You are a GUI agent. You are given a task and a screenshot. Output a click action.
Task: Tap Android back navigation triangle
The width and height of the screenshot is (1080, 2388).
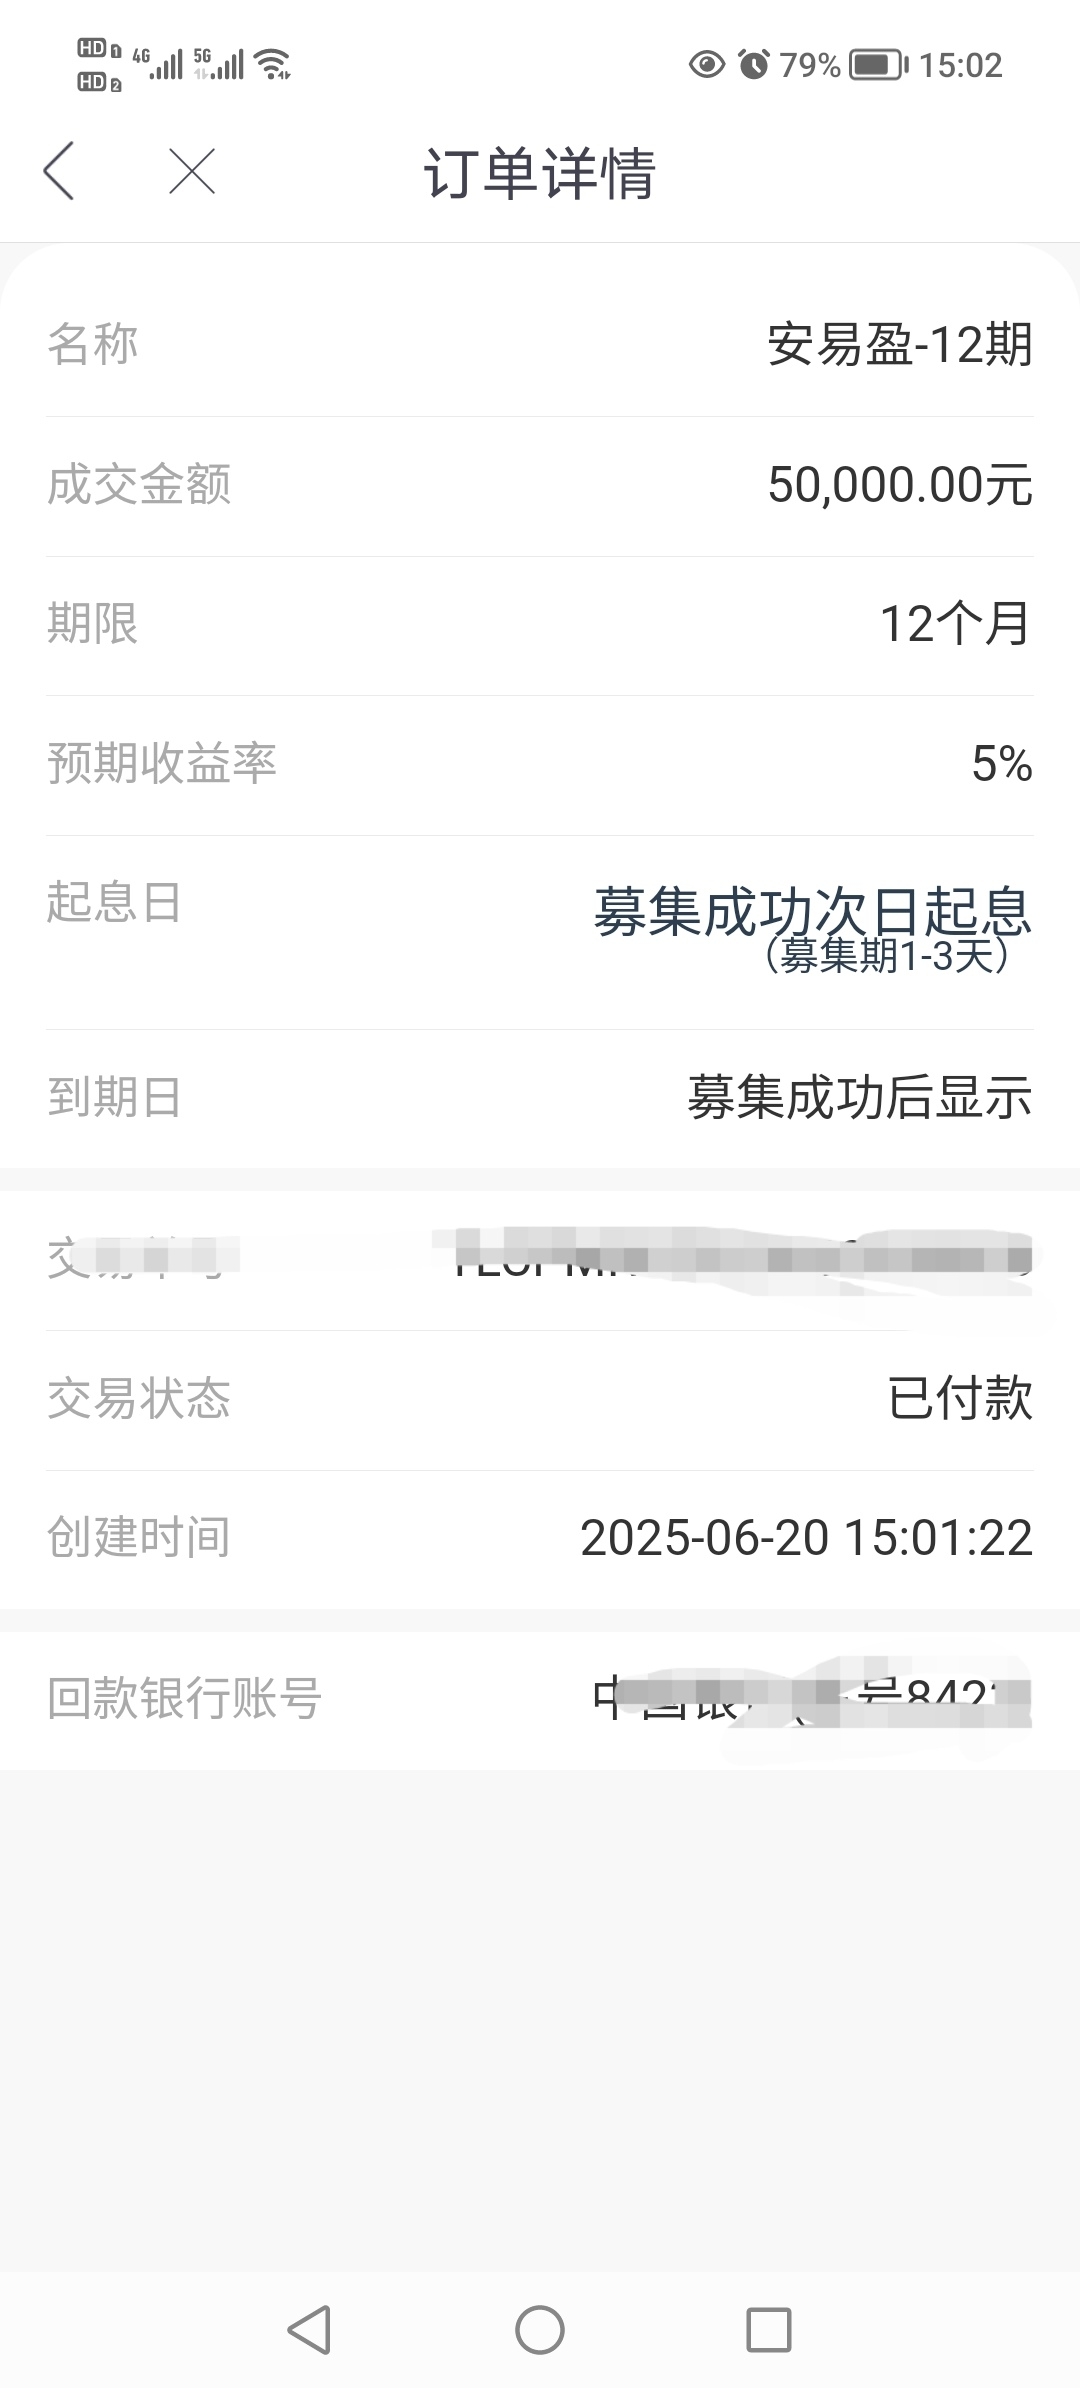click(x=309, y=2330)
